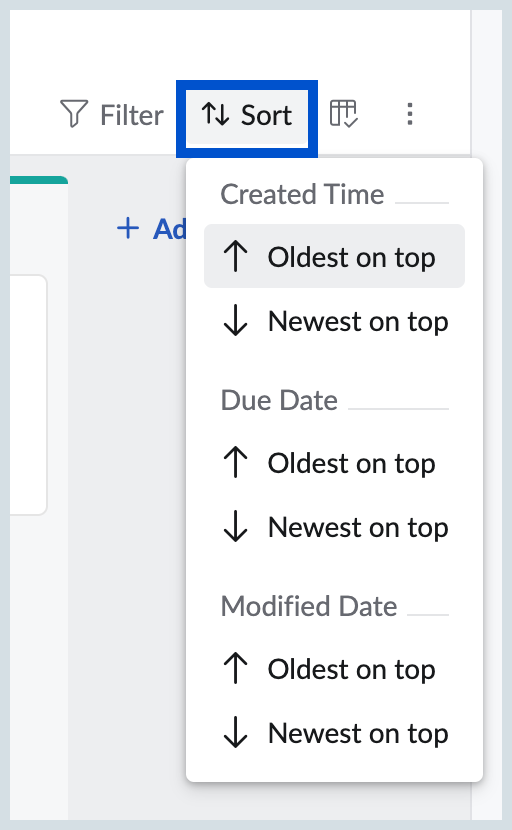Choose Modified Date Oldest on top
Viewport: 512px width, 830px height.
pyautogui.click(x=334, y=669)
